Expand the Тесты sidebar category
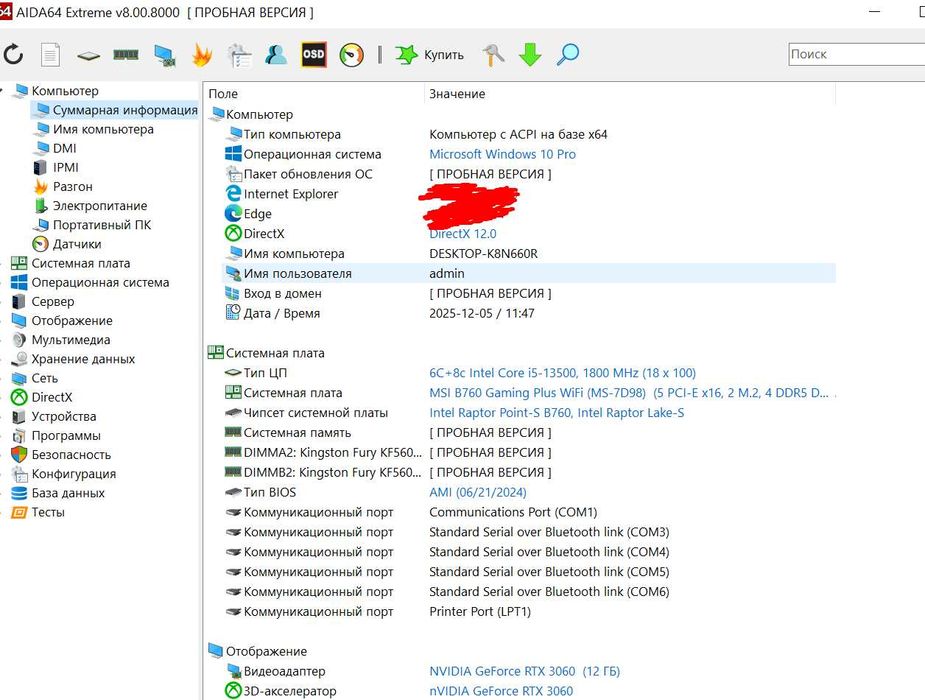925x700 pixels. (x=48, y=512)
